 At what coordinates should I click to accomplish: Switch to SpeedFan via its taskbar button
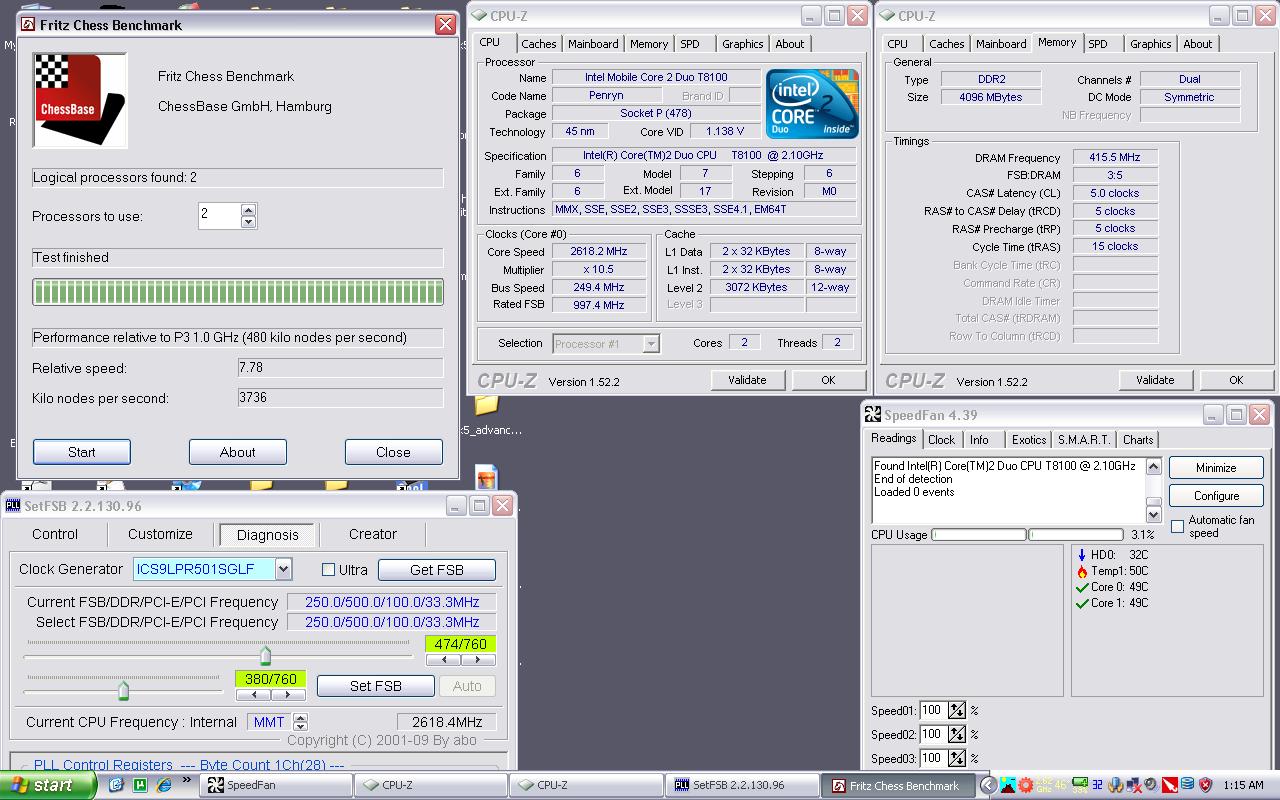(x=277, y=785)
